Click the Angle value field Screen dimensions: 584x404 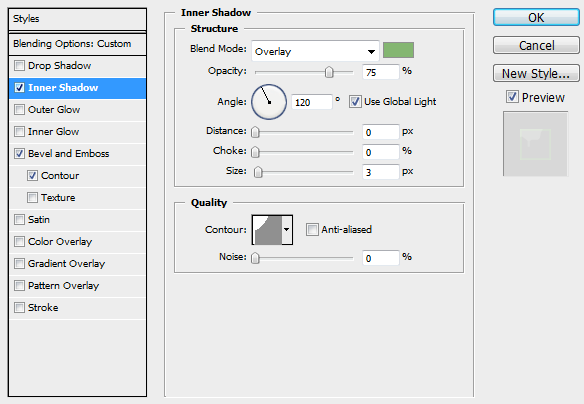pyautogui.click(x=311, y=102)
